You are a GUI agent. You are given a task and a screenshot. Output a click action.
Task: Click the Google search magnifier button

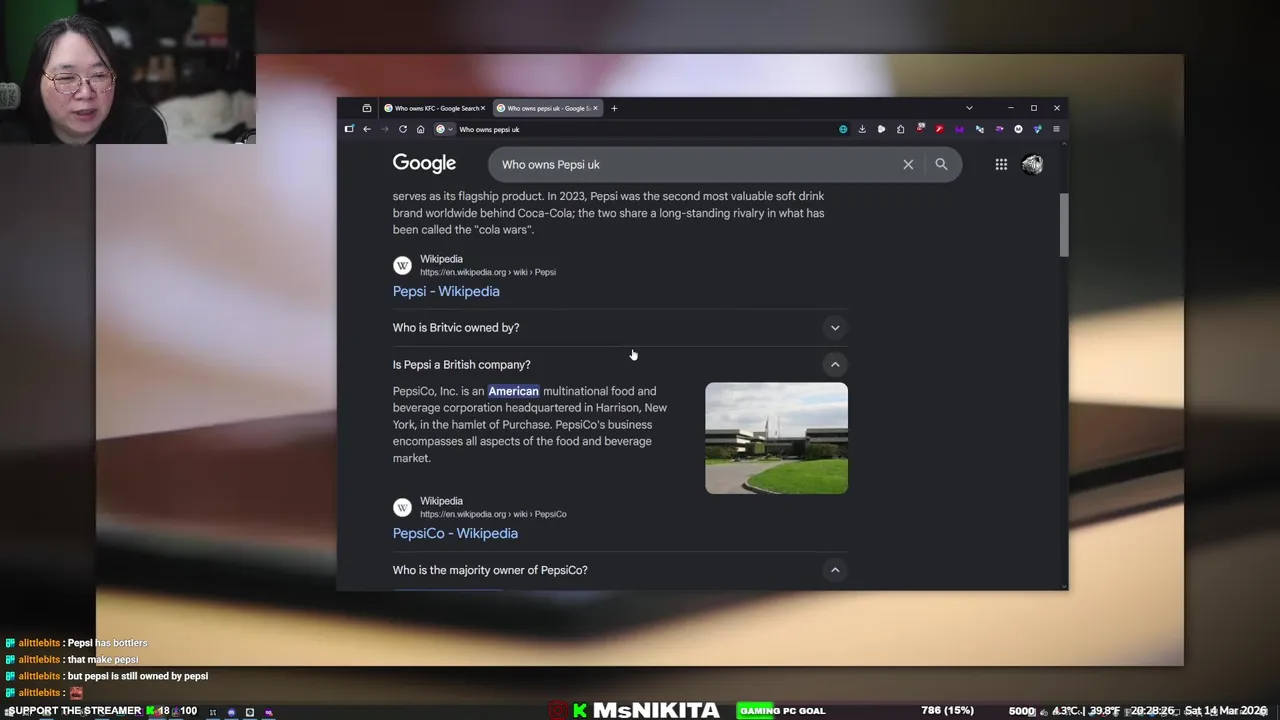[x=941, y=164]
